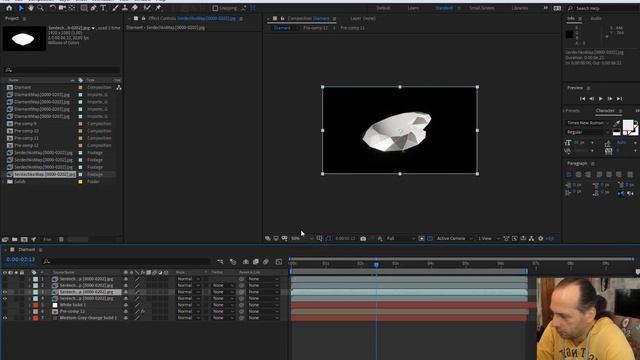Toggle the fx switch on Pre-comp 12 layer
640x360 pixels.
click(x=143, y=311)
